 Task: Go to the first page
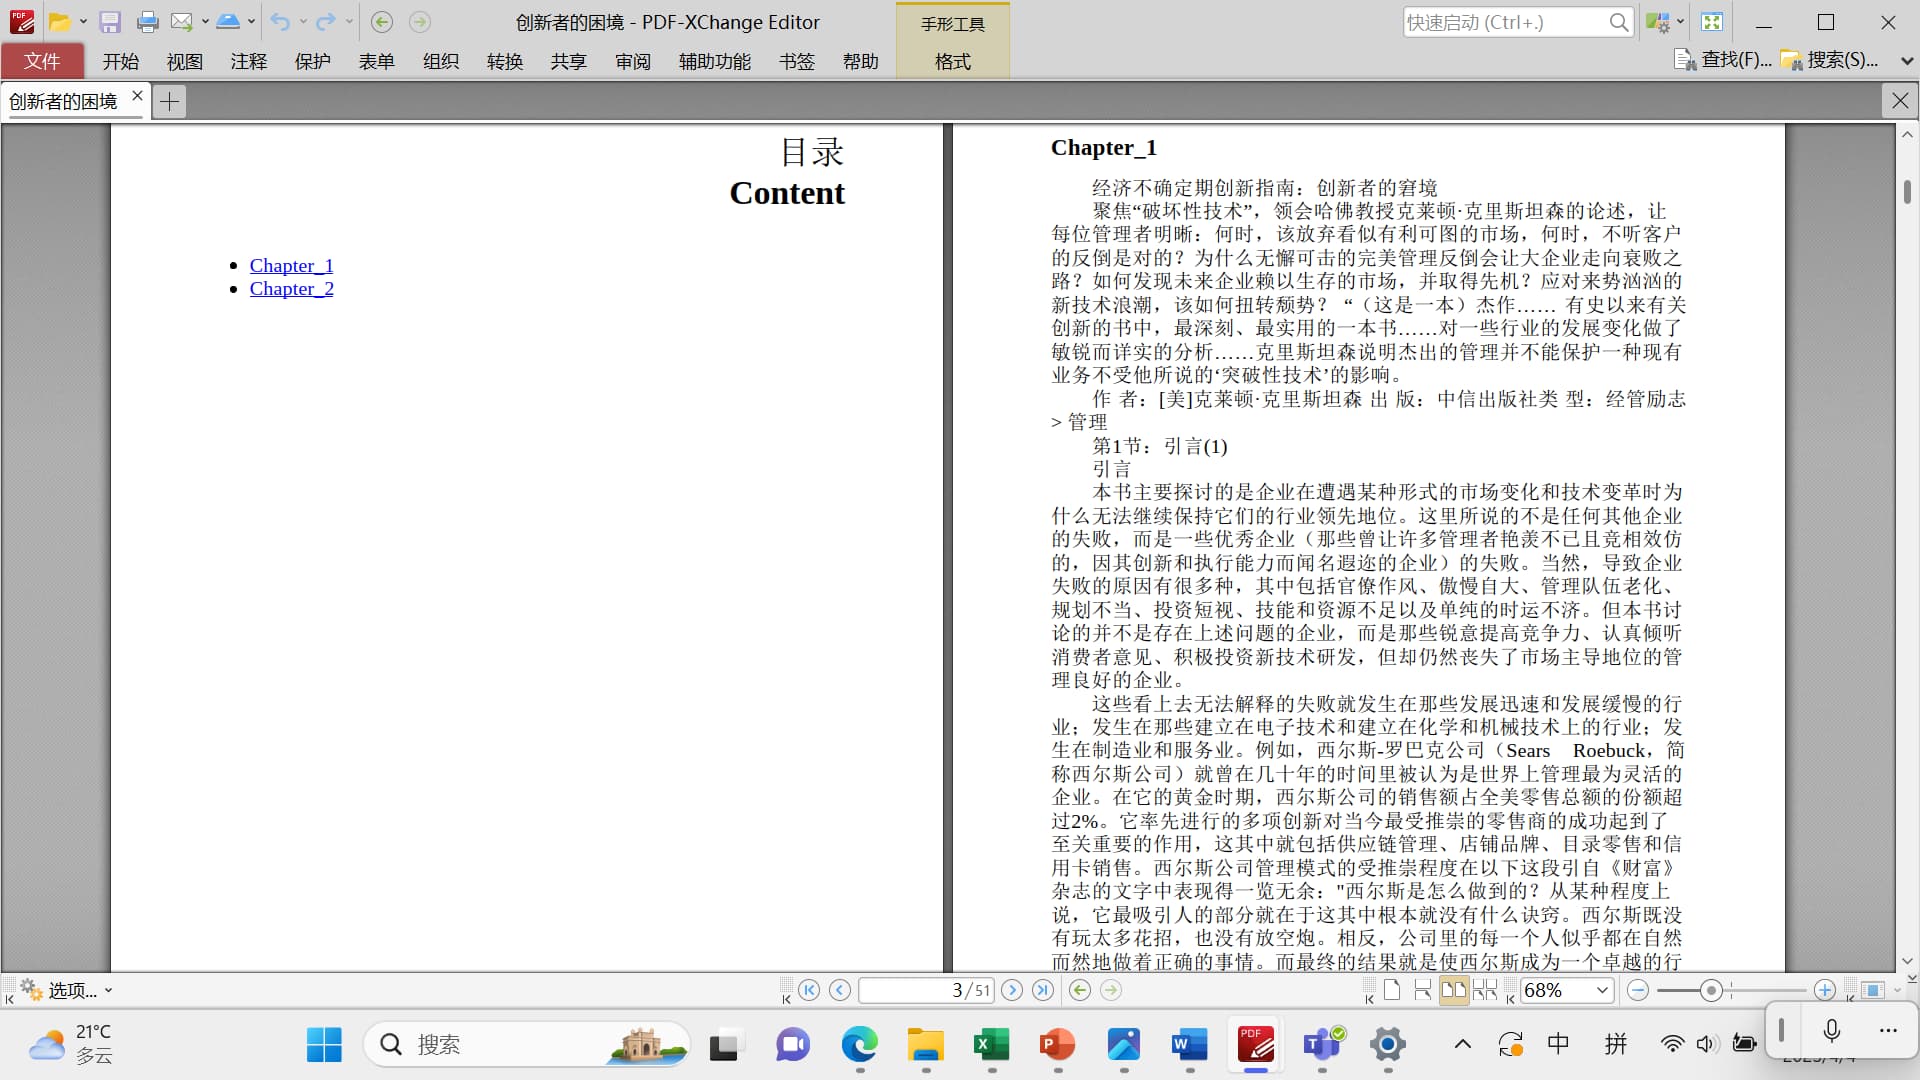pos(809,990)
